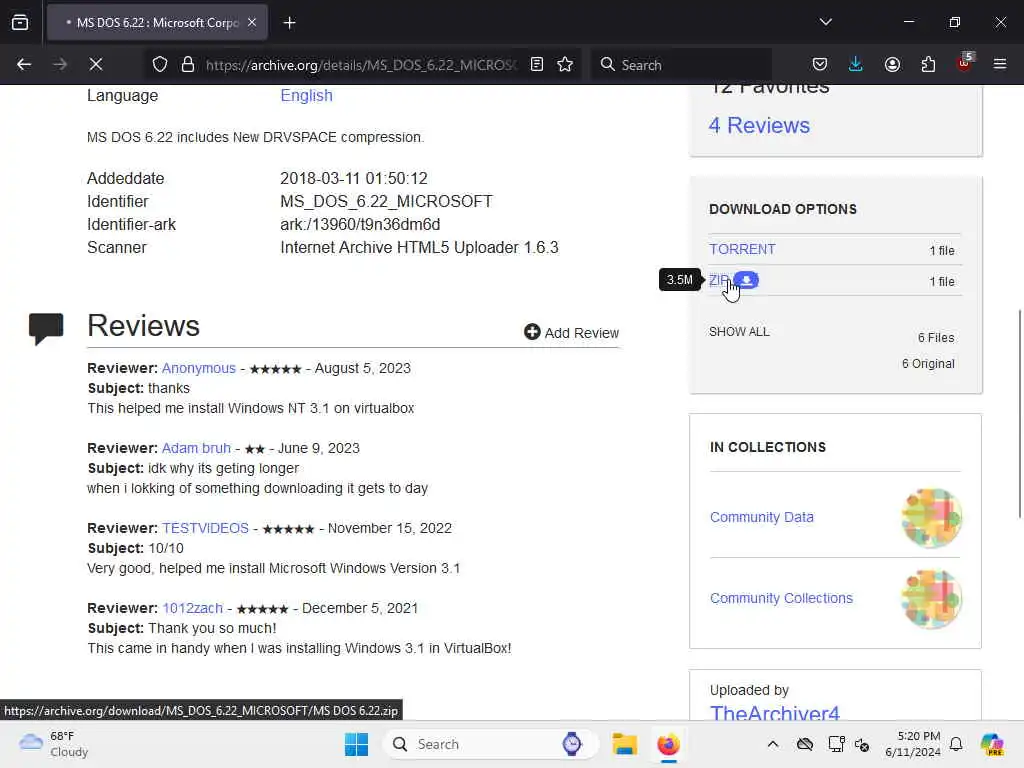Open the OneDrive cloud tray icon
The width and height of the screenshot is (1024, 768).
(805, 744)
